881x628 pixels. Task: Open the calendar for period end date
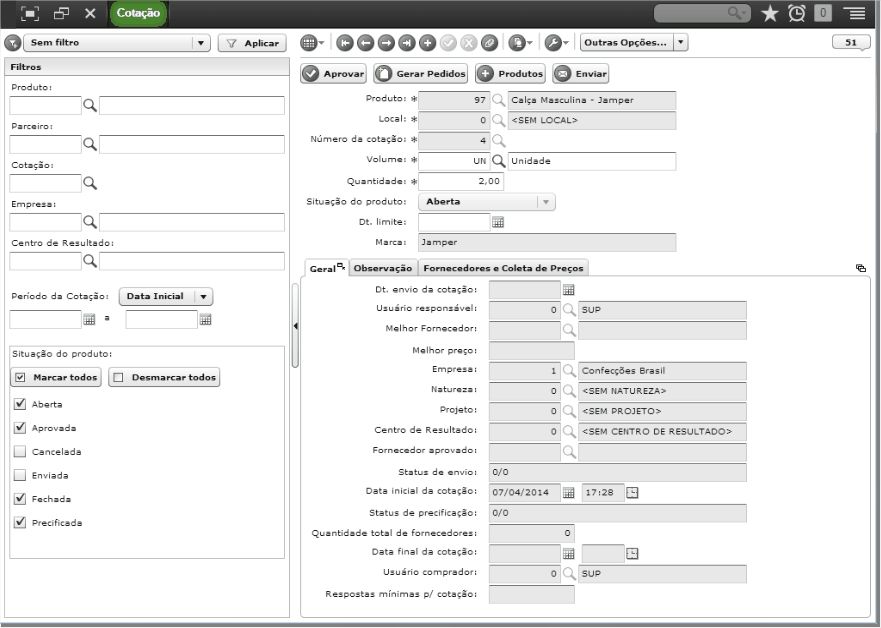[x=206, y=320]
